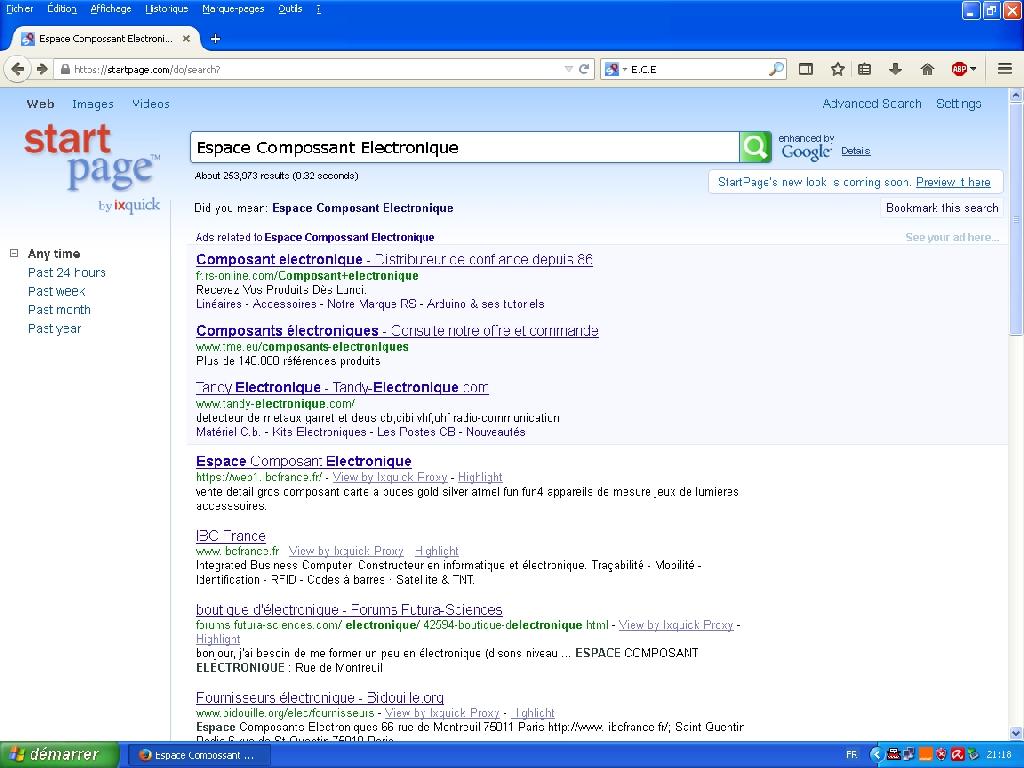Viewport: 1024px width, 768px height.
Task: Open the Fichier menu
Action: click(20, 9)
